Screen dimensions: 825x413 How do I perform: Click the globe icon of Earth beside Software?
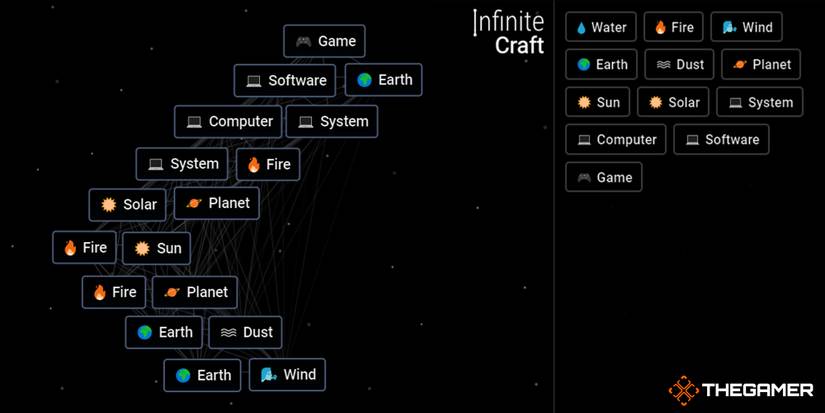(364, 80)
